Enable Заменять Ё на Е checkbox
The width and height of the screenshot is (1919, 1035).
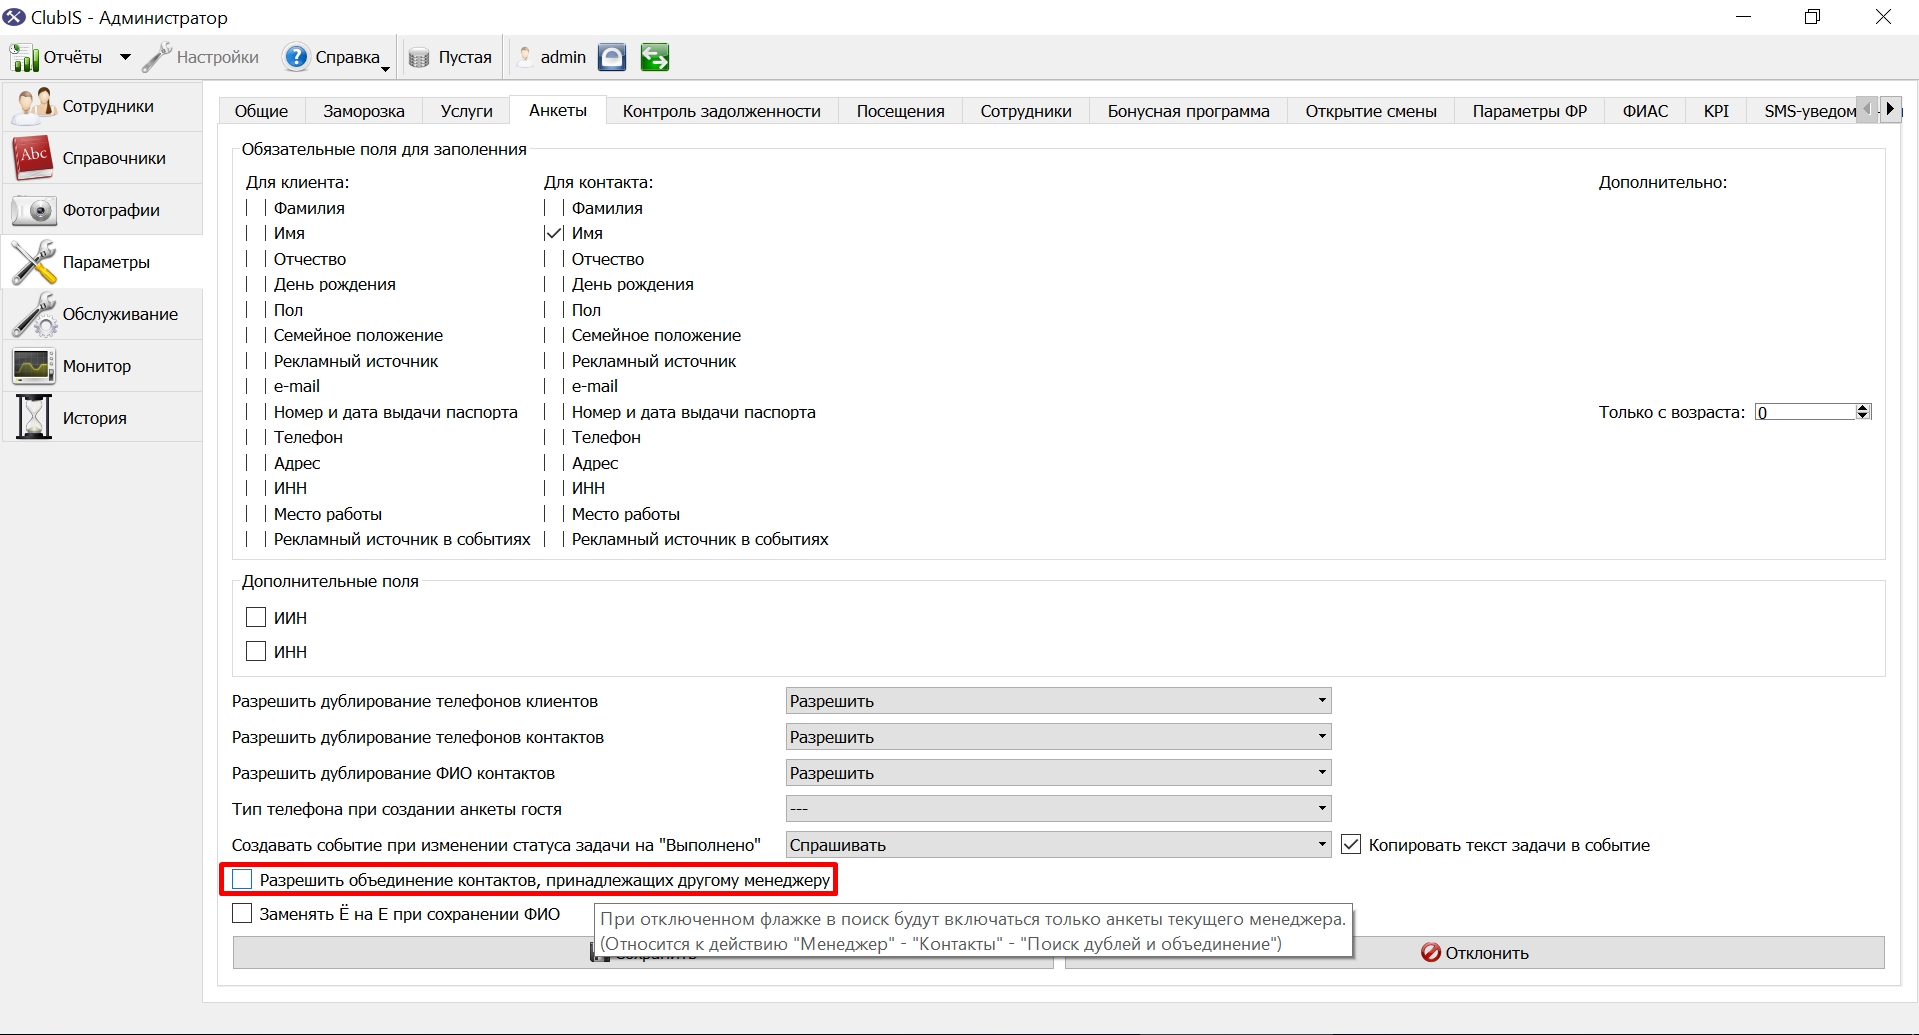coord(242,914)
